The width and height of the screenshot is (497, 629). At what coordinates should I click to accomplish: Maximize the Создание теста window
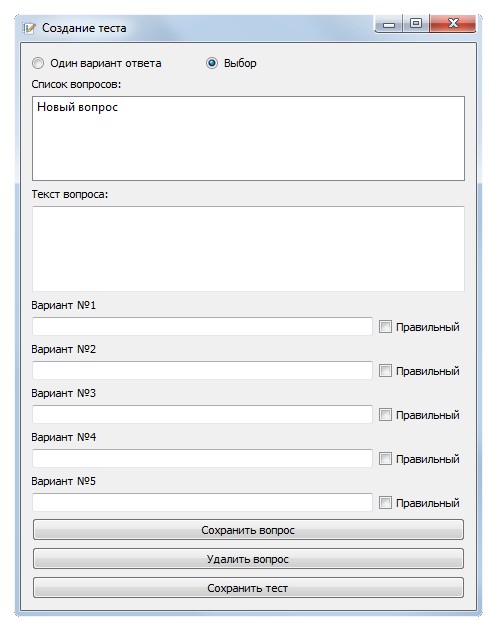pyautogui.click(x=416, y=24)
